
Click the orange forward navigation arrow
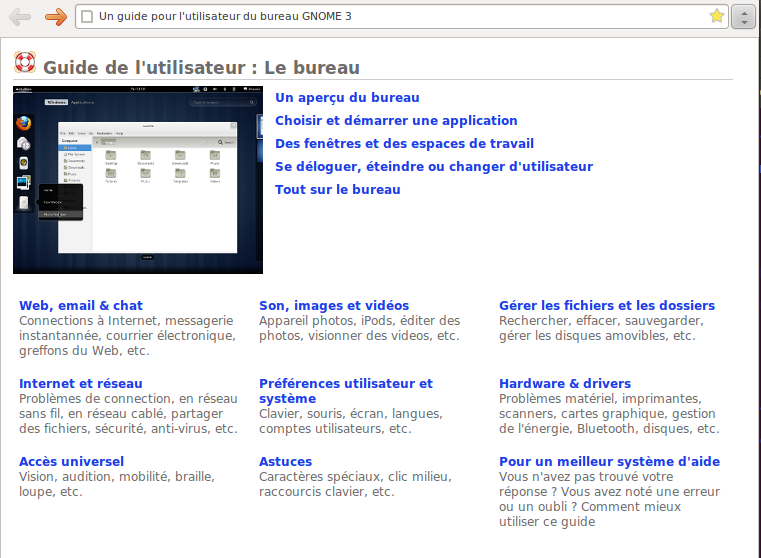[55, 17]
